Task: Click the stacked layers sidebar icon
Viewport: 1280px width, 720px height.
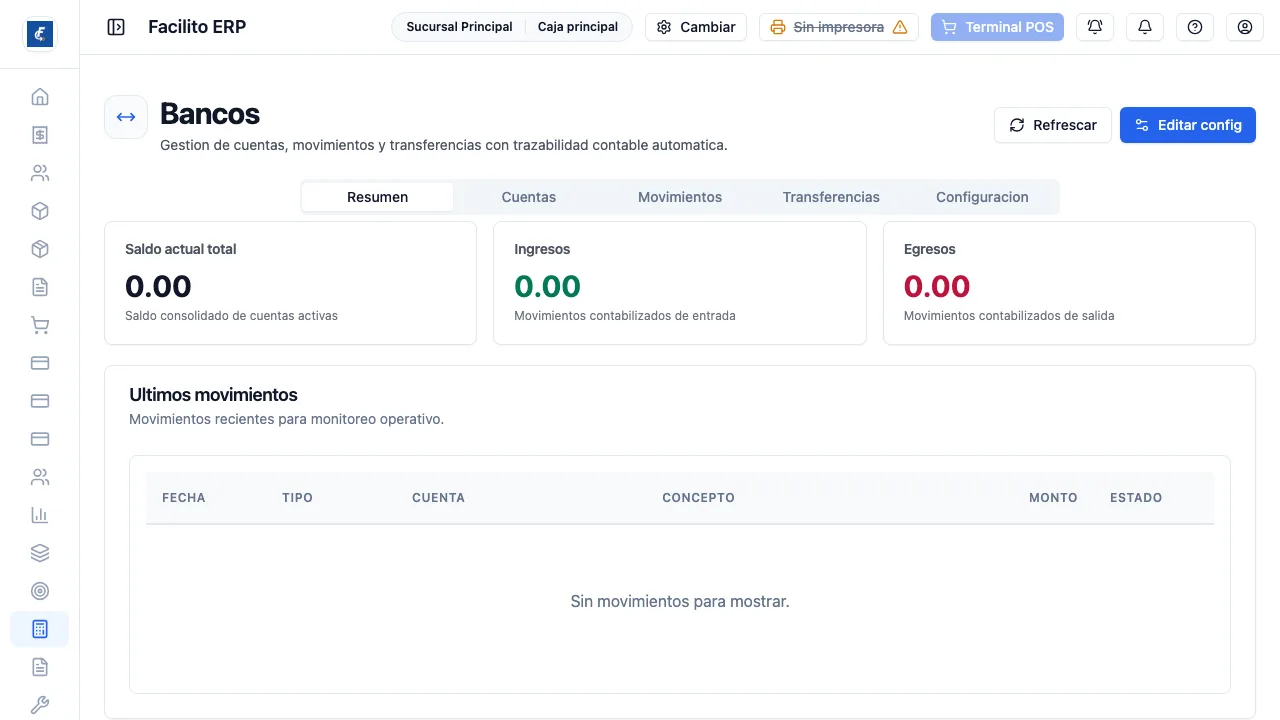Action: 40,553
